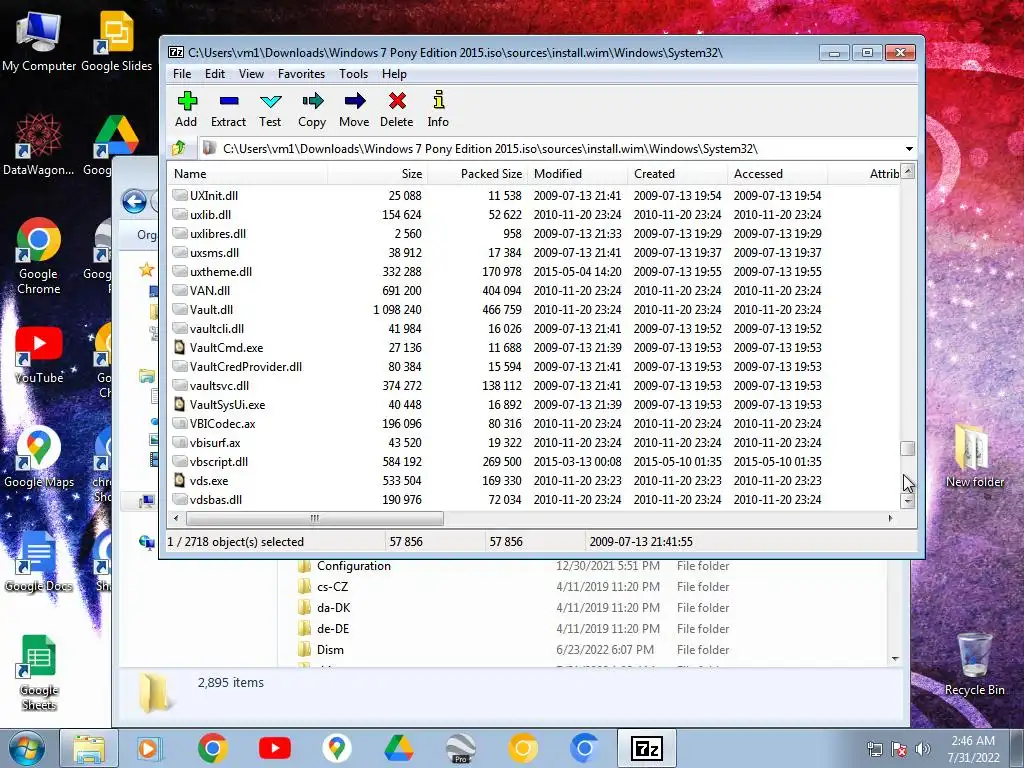Select the Dism folder in Explorer window
The image size is (1024, 768).
[330, 650]
